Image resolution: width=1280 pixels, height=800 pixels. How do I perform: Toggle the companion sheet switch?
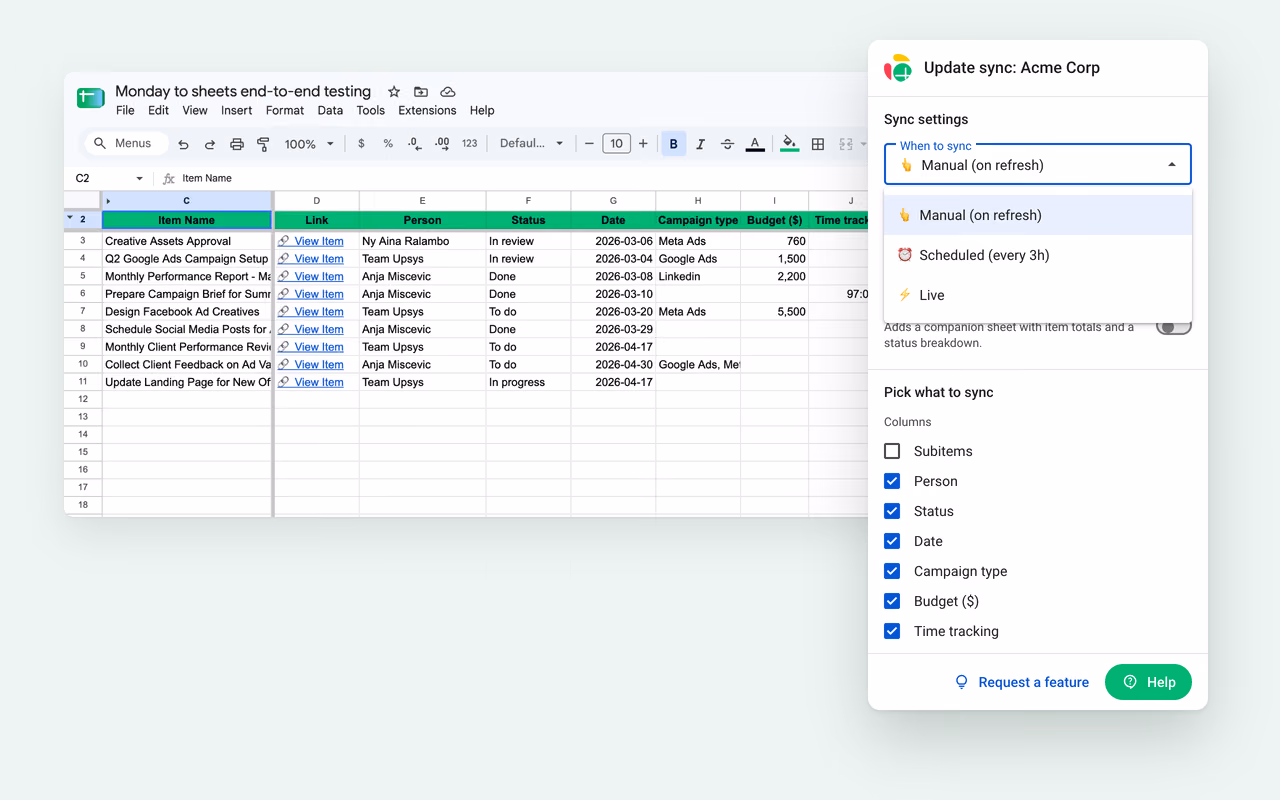(1174, 327)
